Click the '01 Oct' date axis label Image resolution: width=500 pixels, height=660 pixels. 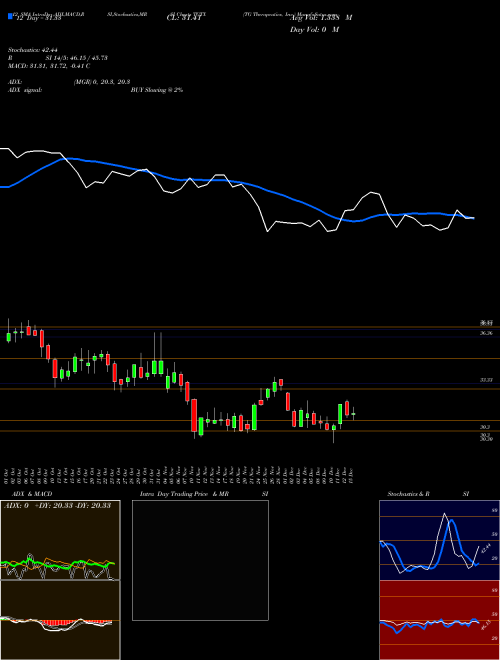tap(8, 475)
